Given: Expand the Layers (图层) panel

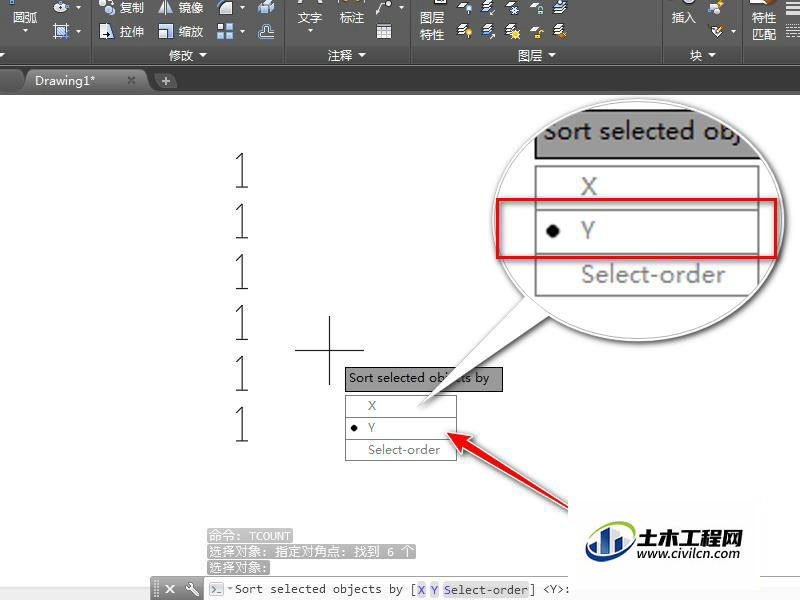Looking at the screenshot, I should (x=536, y=55).
